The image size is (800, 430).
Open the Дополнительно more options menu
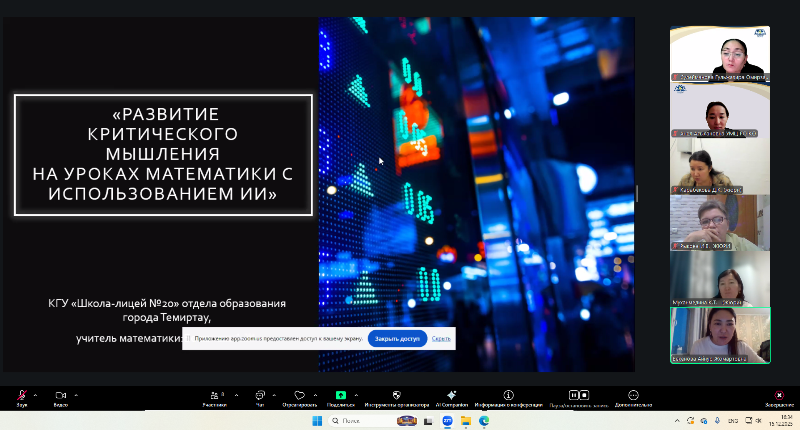click(633, 396)
